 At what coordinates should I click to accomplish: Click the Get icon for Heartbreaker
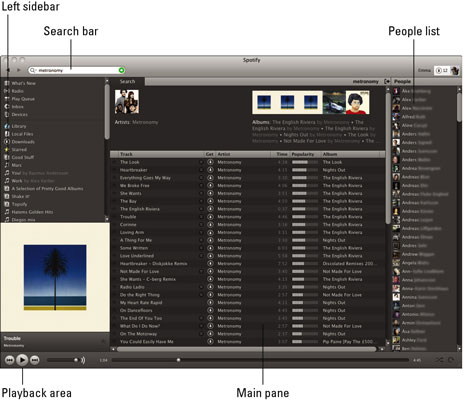tap(210, 170)
